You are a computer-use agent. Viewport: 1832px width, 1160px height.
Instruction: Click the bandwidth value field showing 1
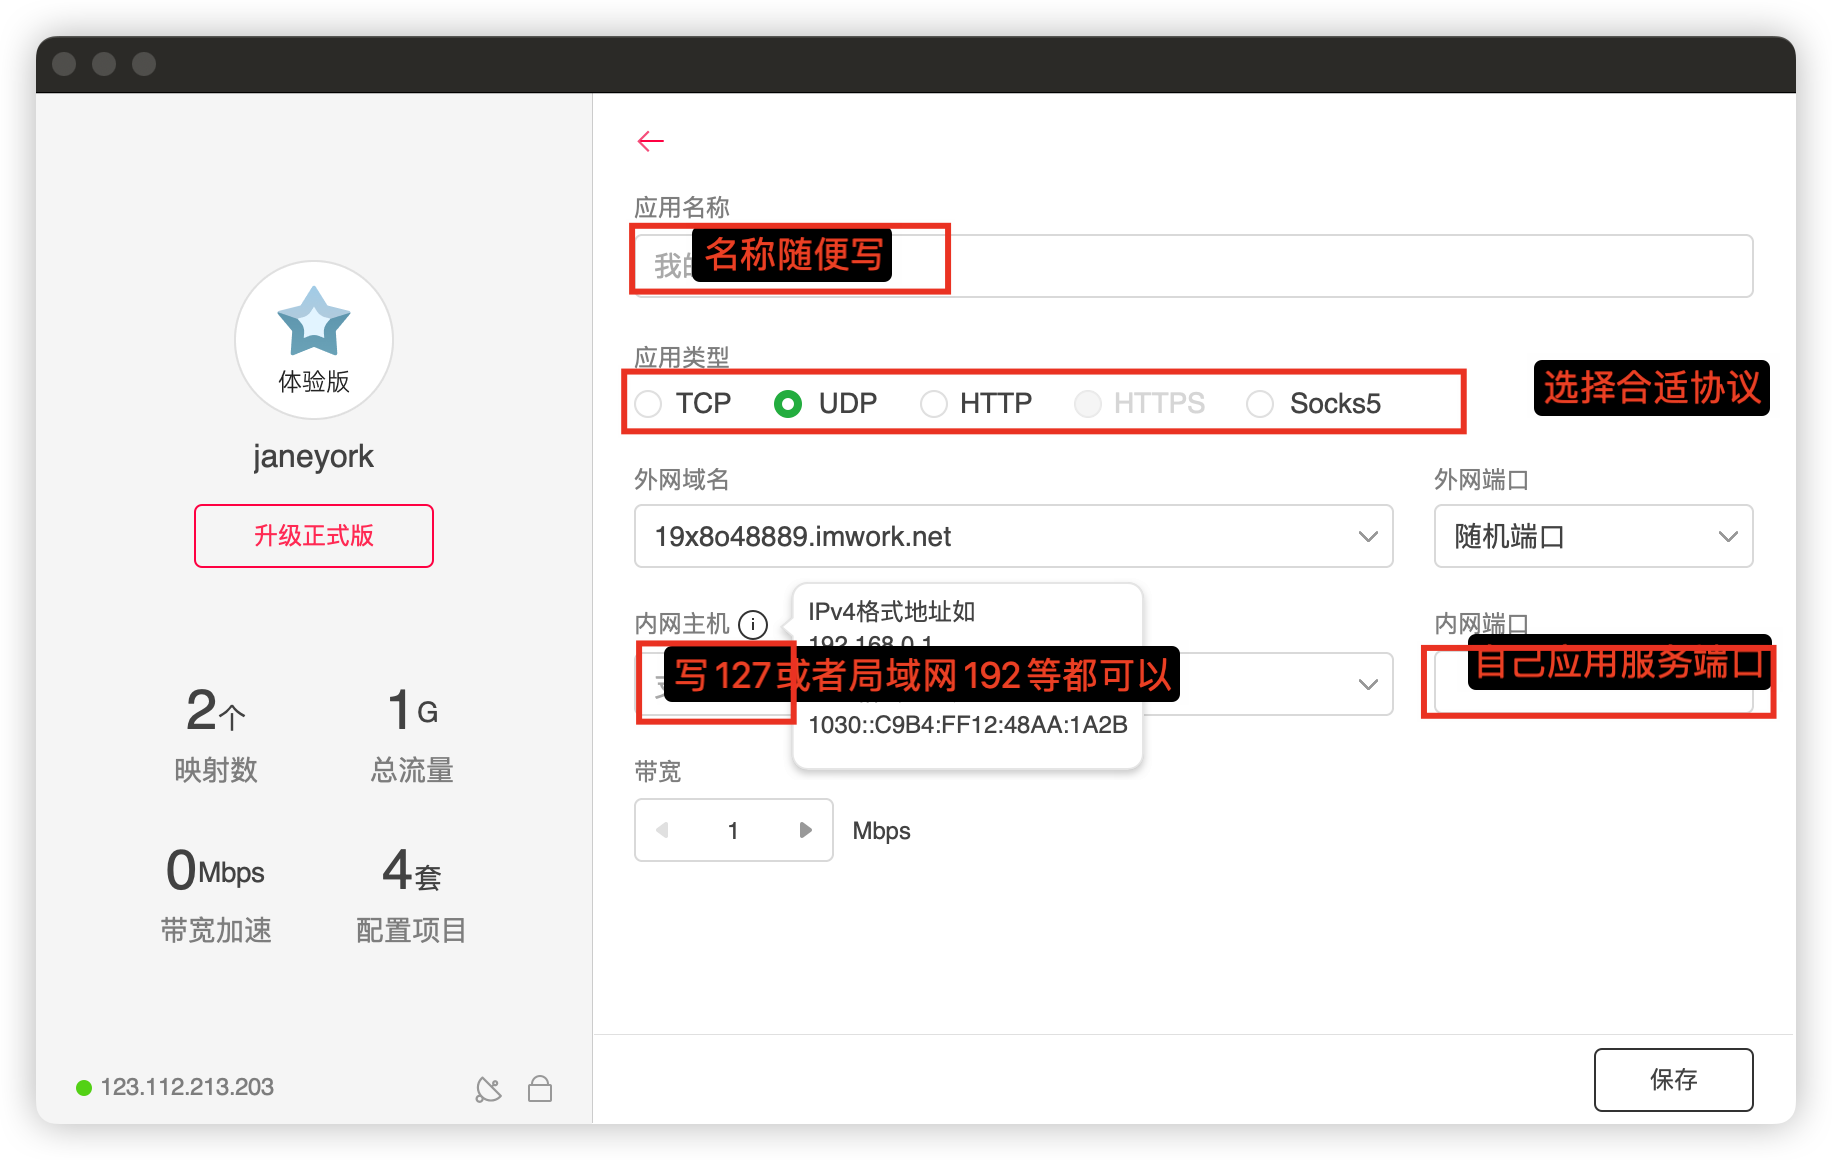[733, 830]
